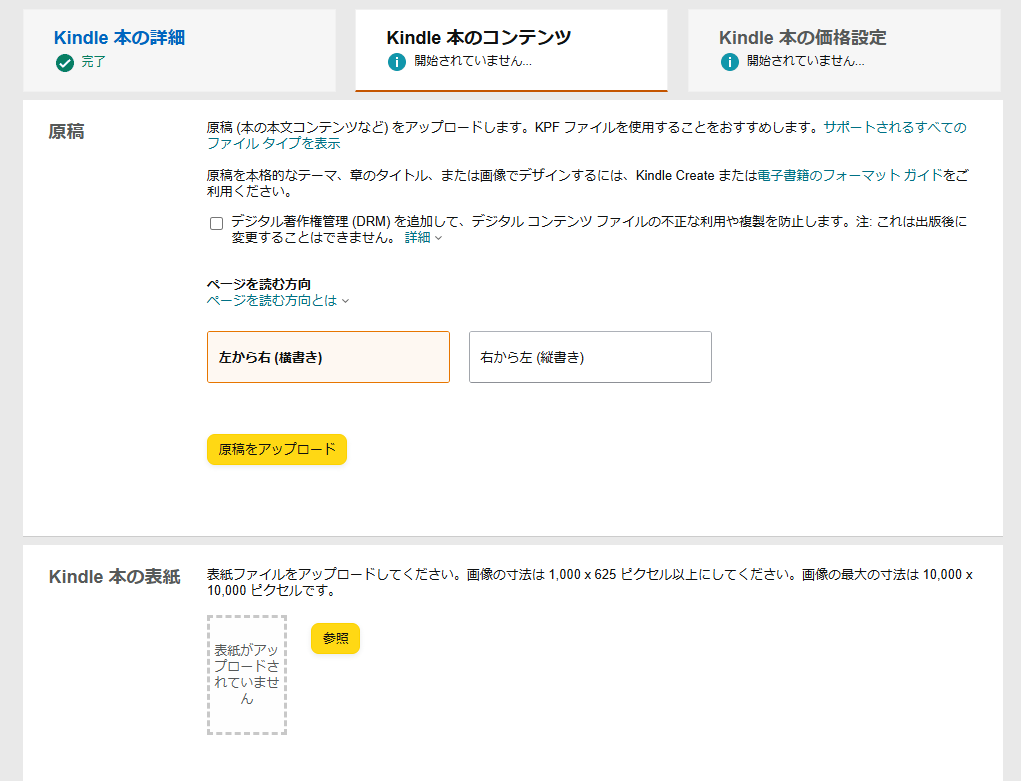Click the 完了 status text under Kindle 本の詳細

pos(93,62)
